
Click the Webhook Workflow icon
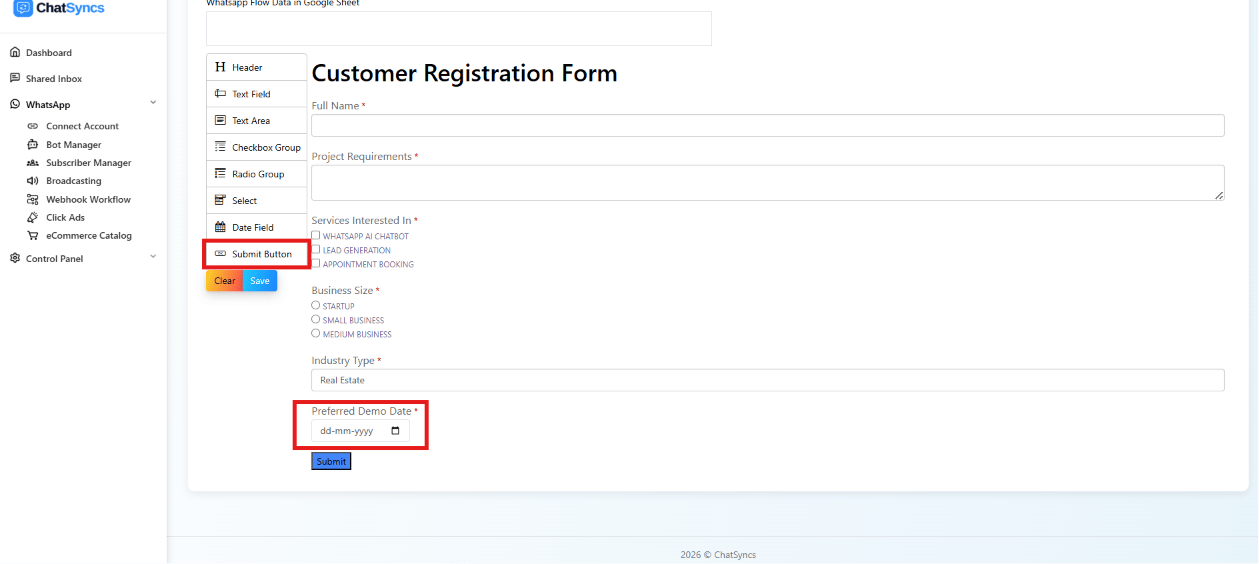33,199
